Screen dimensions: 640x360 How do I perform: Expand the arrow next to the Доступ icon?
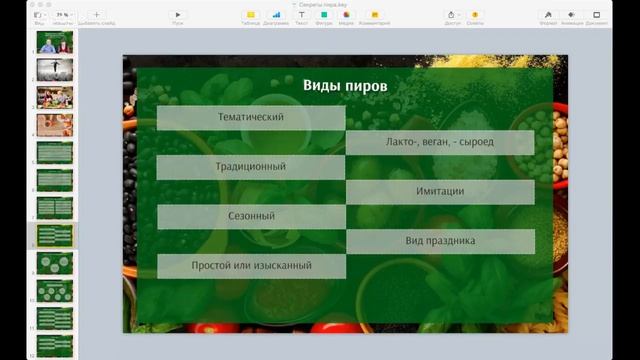tap(459, 15)
